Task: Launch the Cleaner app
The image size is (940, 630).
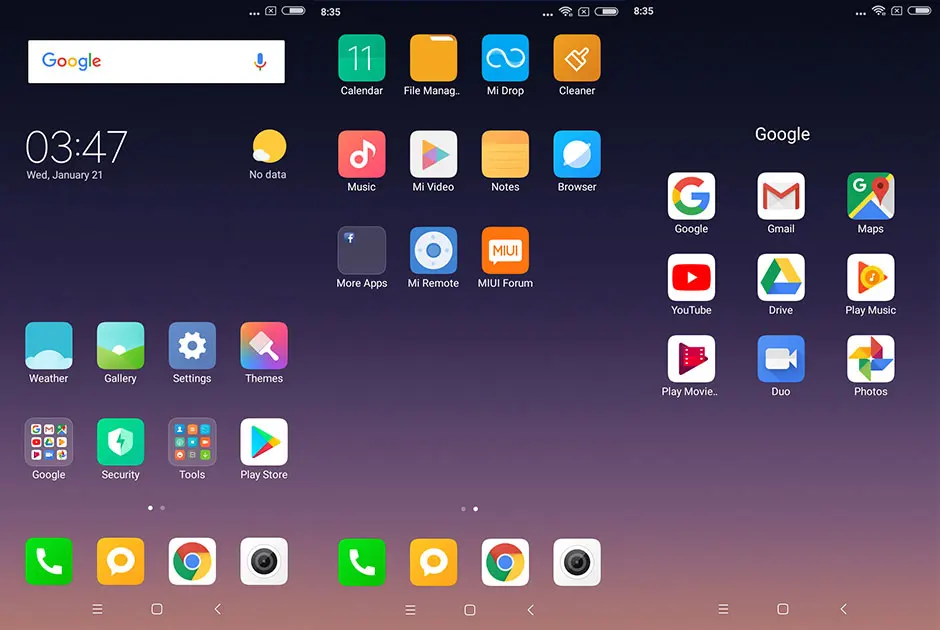Action: [577, 58]
